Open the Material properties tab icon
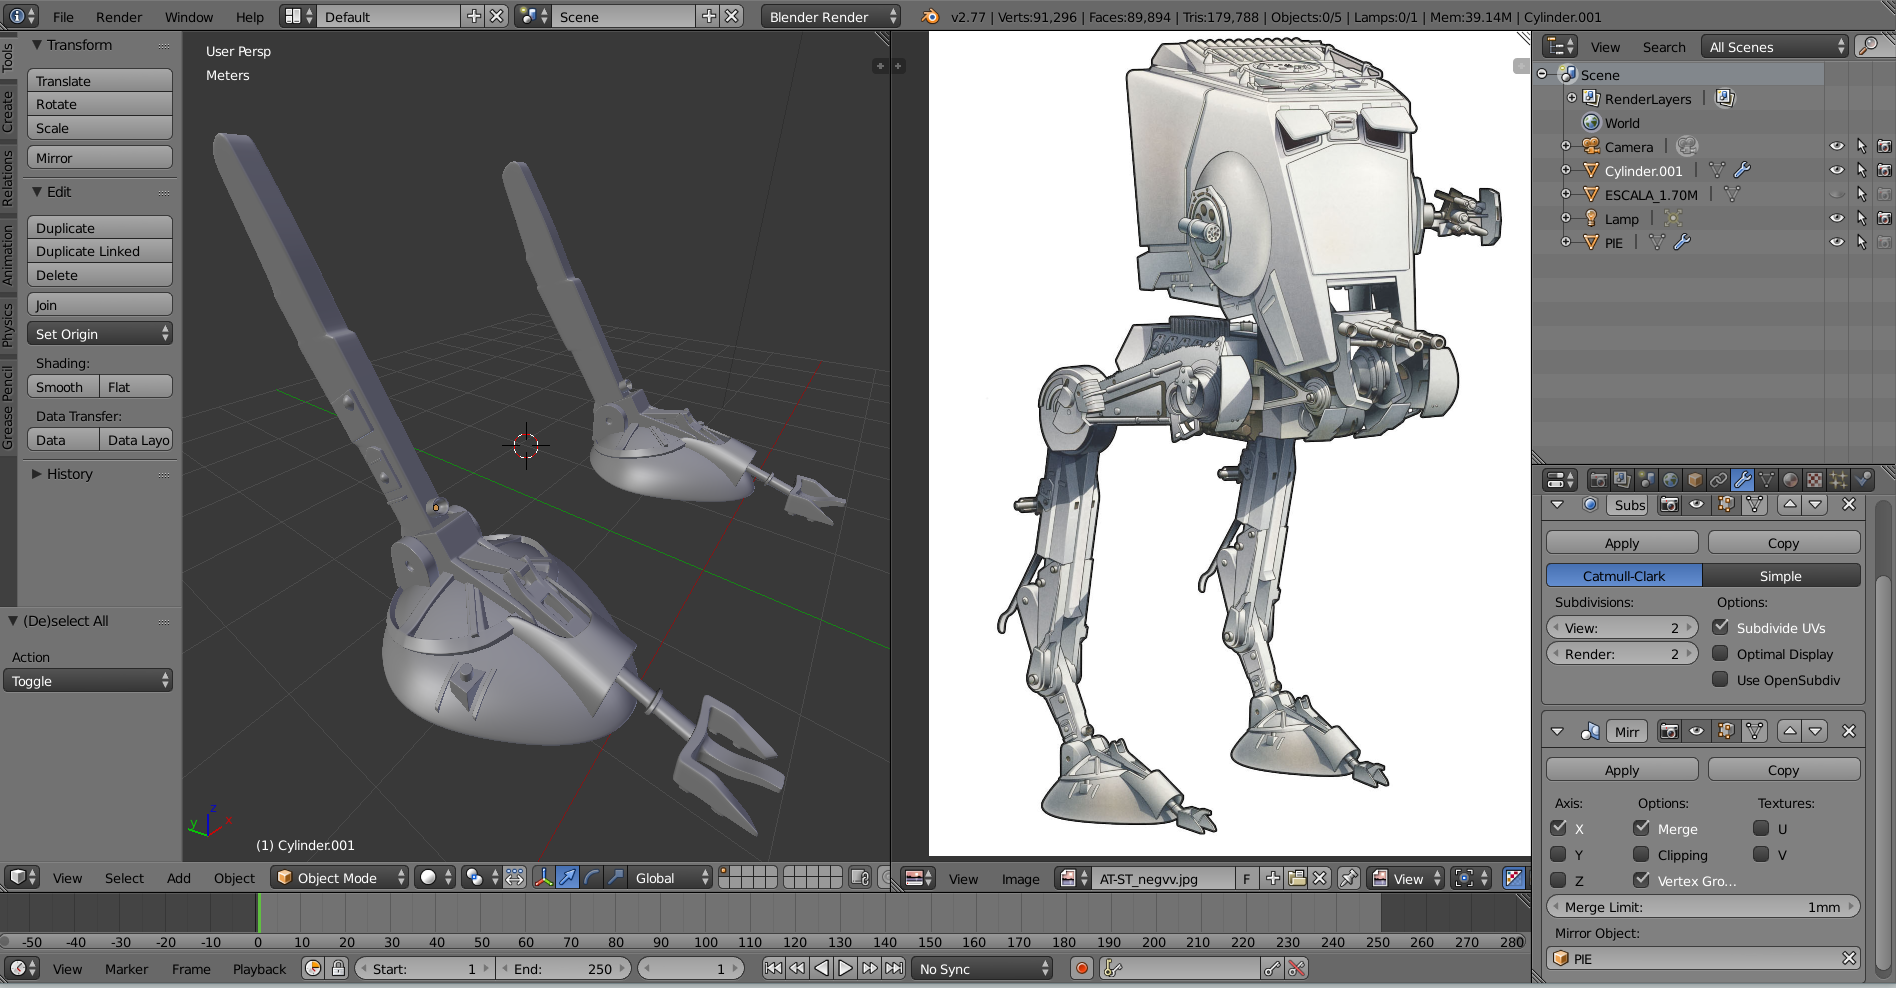This screenshot has height=988, width=1896. [1790, 480]
